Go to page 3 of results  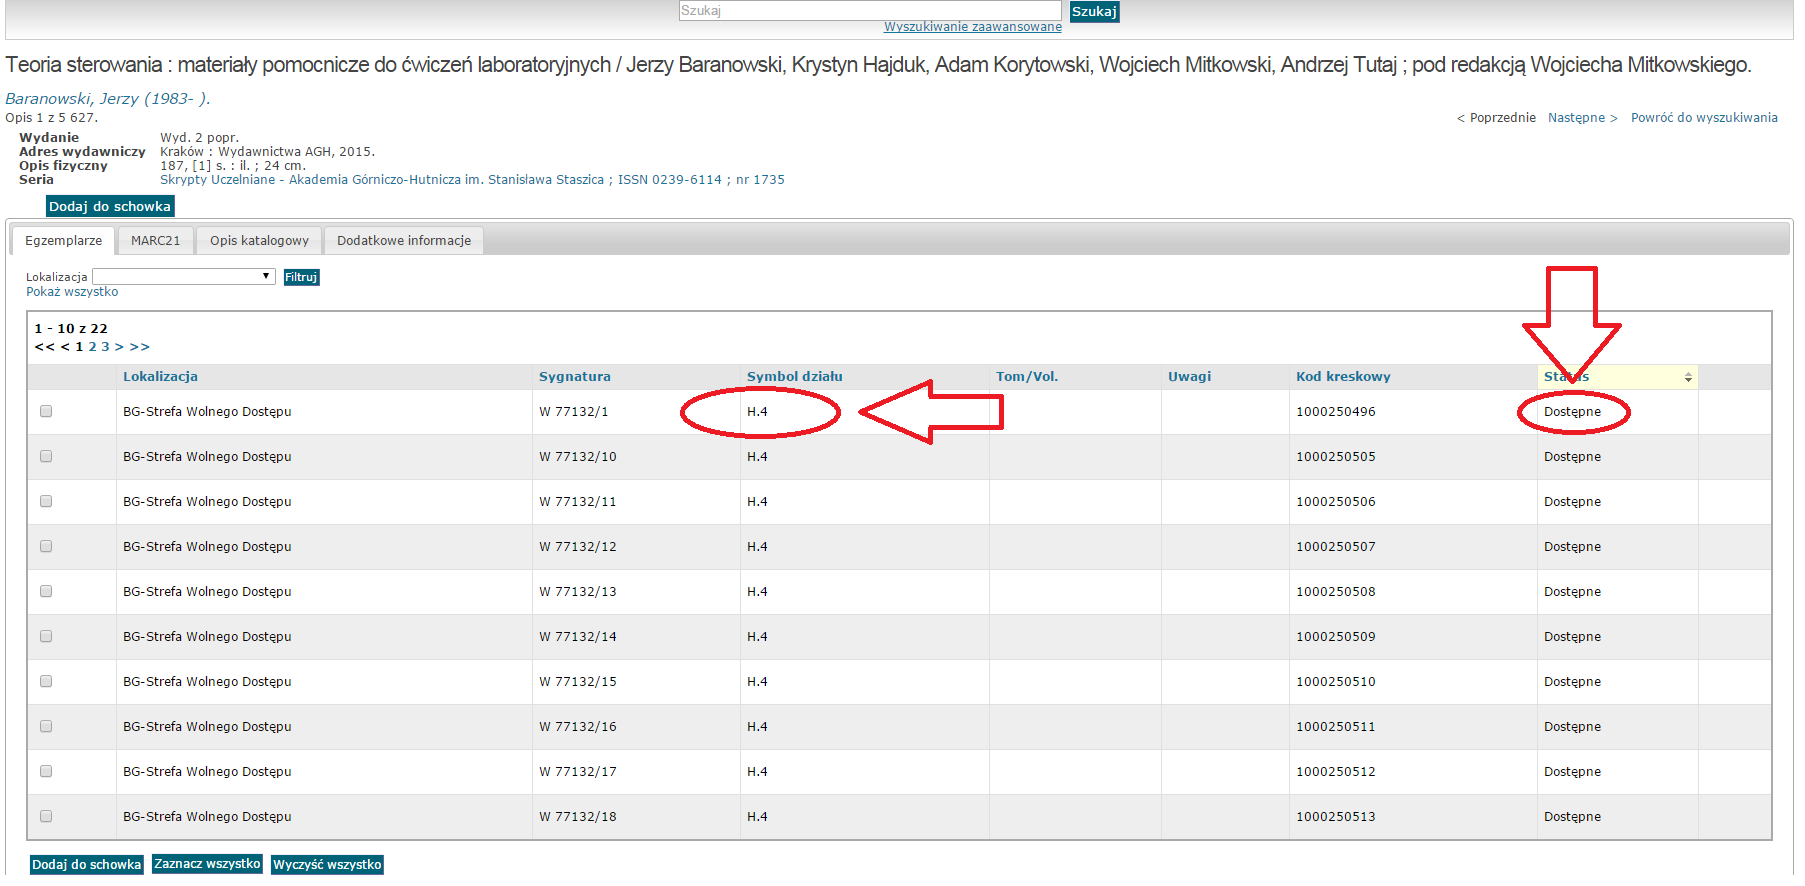pos(105,347)
